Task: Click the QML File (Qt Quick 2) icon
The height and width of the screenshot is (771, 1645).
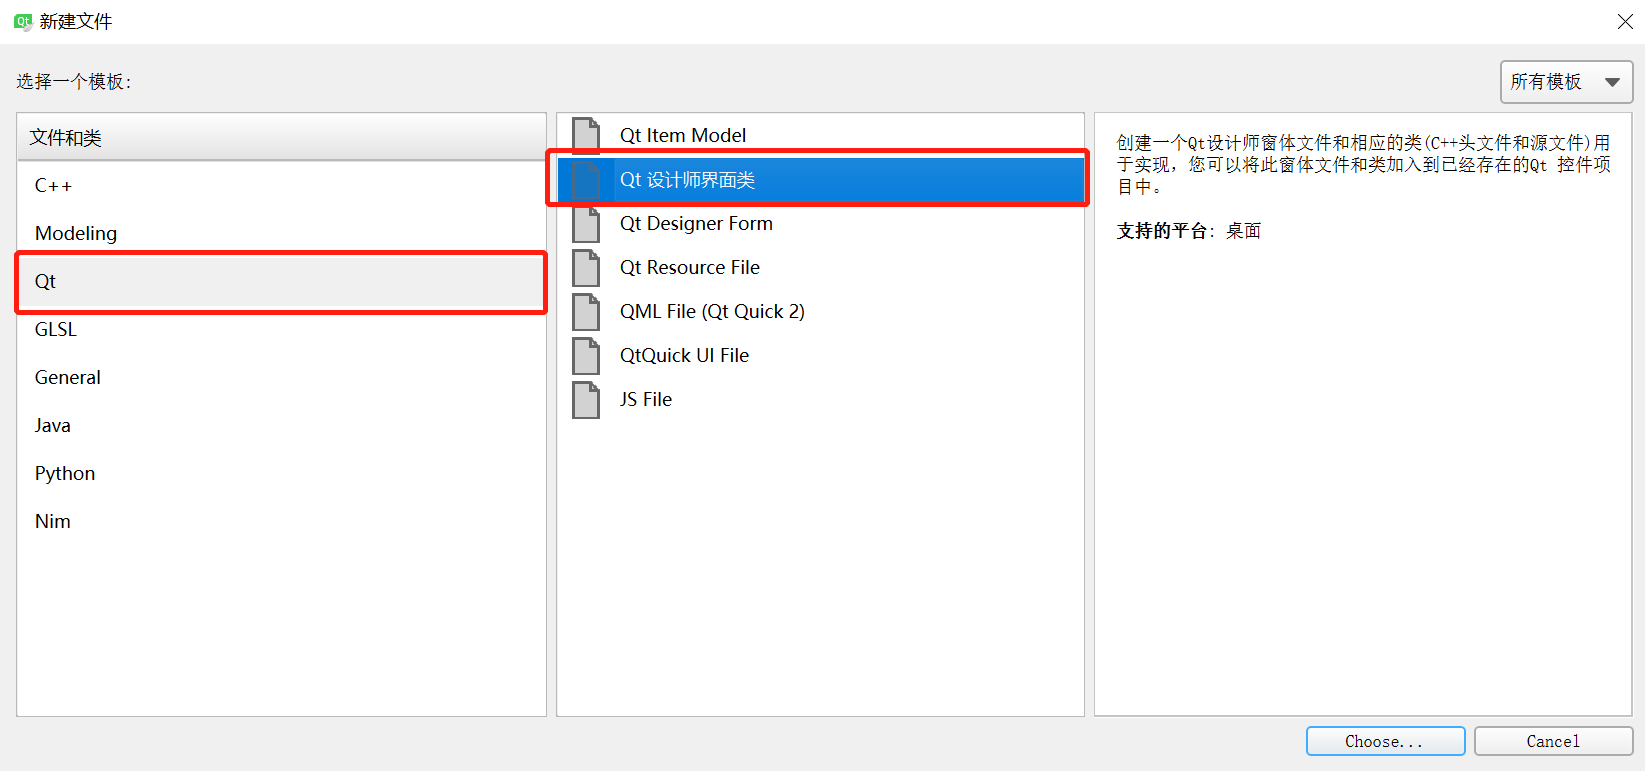Action: pyautogui.click(x=586, y=312)
